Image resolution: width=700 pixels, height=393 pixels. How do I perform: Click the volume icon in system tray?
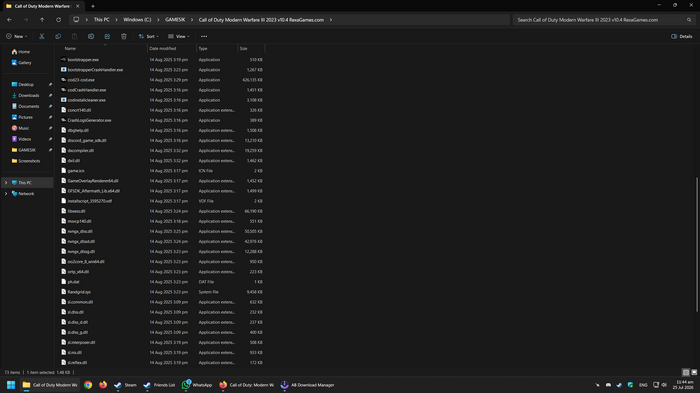coord(664,385)
